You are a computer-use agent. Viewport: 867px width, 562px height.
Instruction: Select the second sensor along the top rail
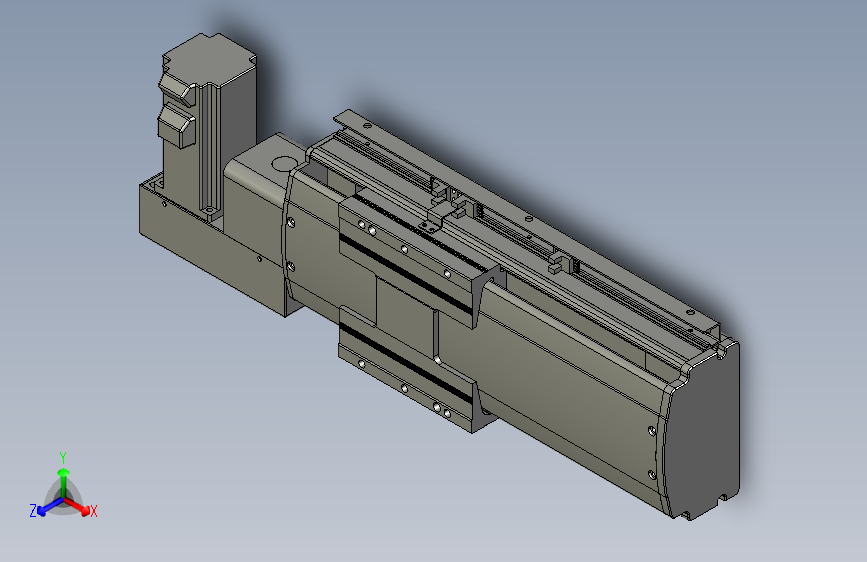pyautogui.click(x=562, y=263)
